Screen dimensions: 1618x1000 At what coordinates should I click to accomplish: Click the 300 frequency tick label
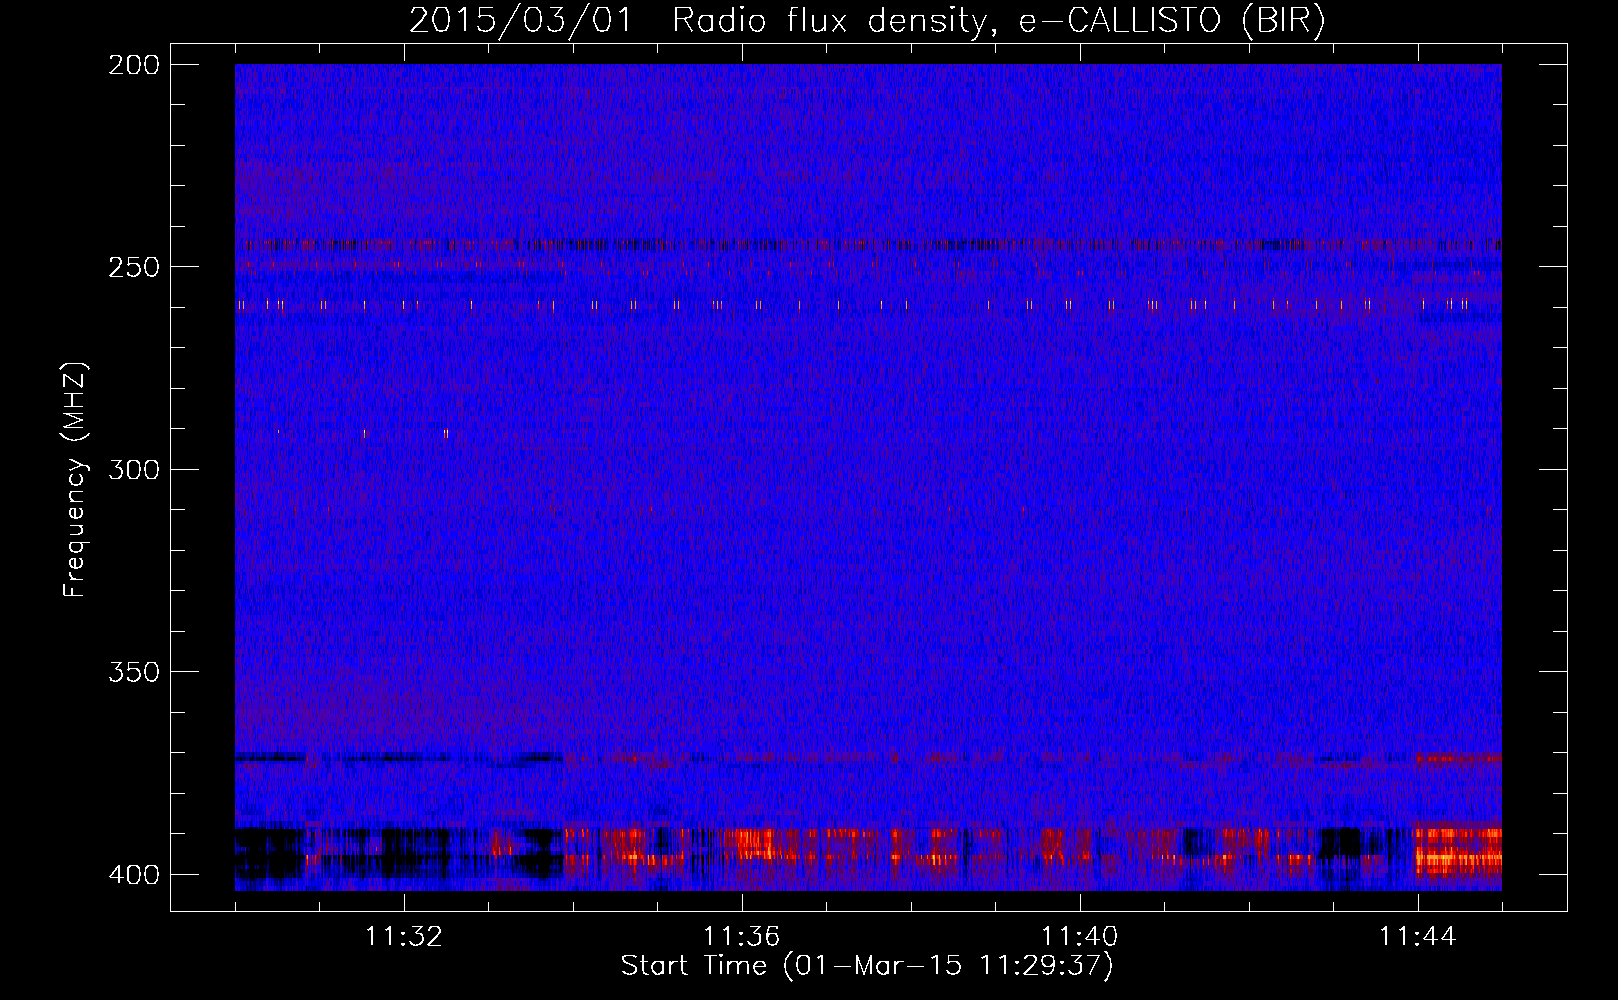point(134,469)
